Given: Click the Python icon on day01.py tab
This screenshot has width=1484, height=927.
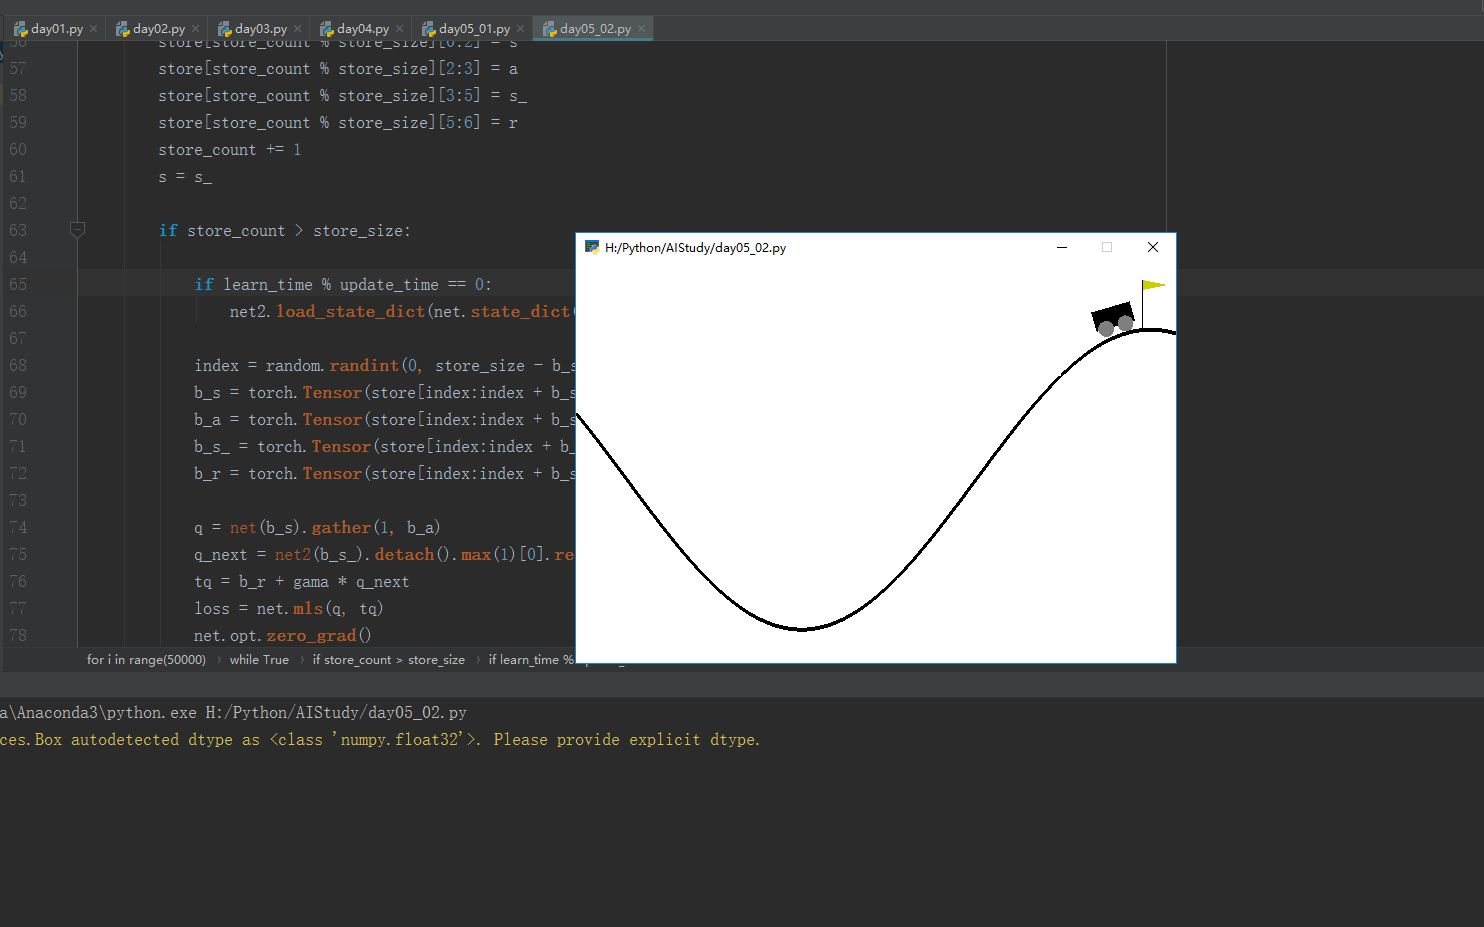Looking at the screenshot, I should [20, 27].
